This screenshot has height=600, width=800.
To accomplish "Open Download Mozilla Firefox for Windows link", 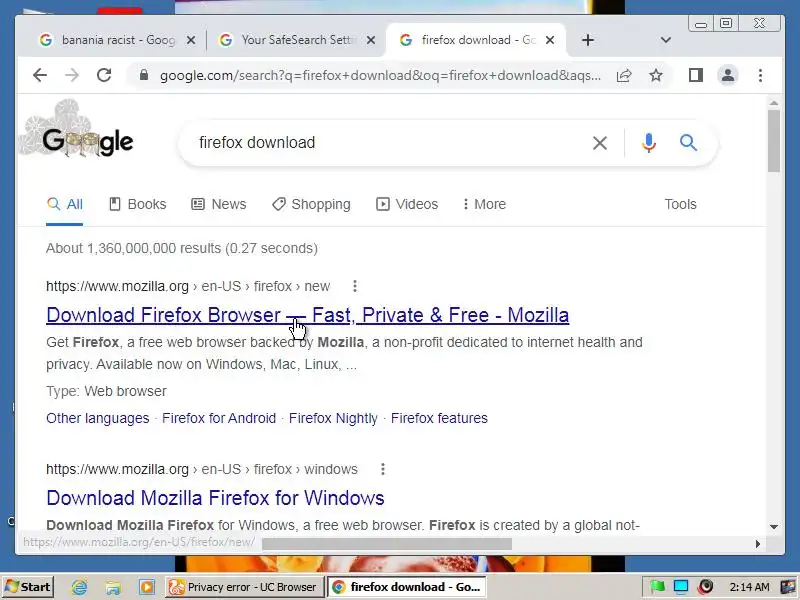I will (x=215, y=498).
